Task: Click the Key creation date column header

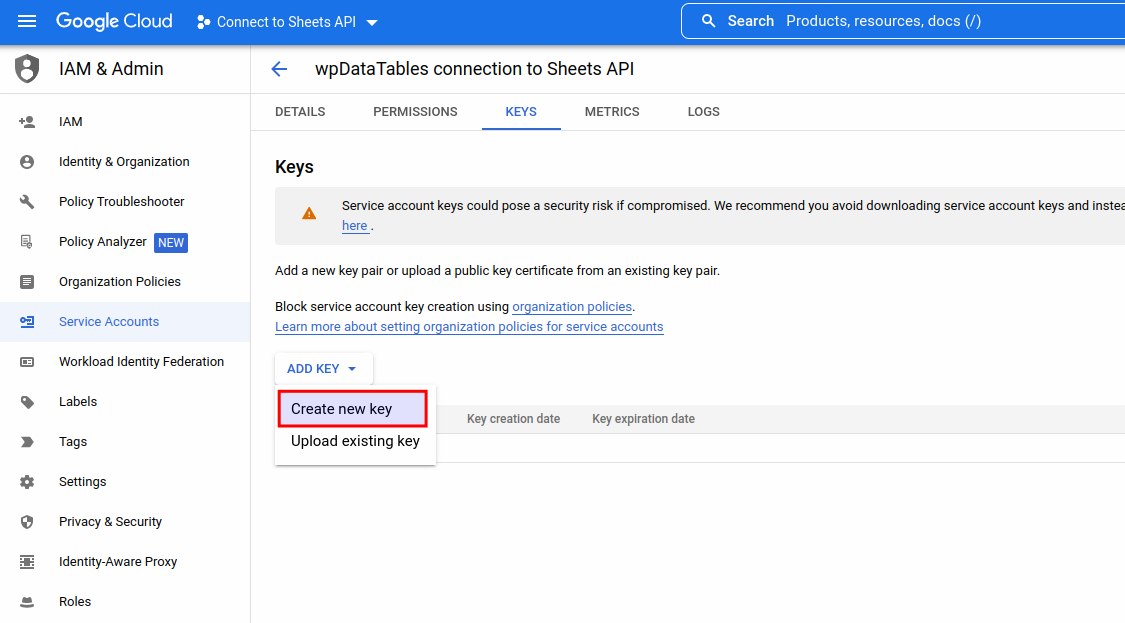Action: coord(514,419)
